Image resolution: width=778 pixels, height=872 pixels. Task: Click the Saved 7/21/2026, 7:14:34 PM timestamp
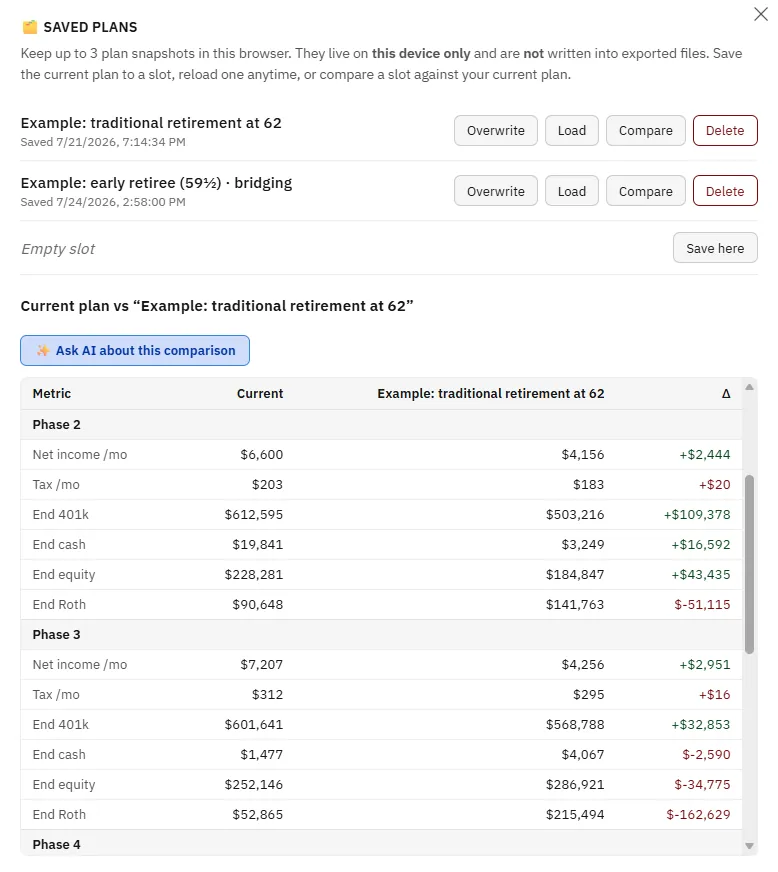[x=103, y=142]
